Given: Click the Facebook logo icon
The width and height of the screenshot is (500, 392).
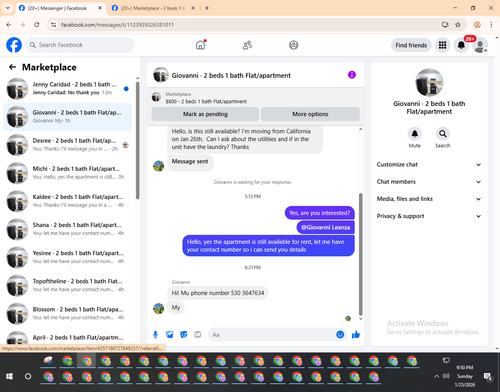Looking at the screenshot, I should pyautogui.click(x=14, y=45).
